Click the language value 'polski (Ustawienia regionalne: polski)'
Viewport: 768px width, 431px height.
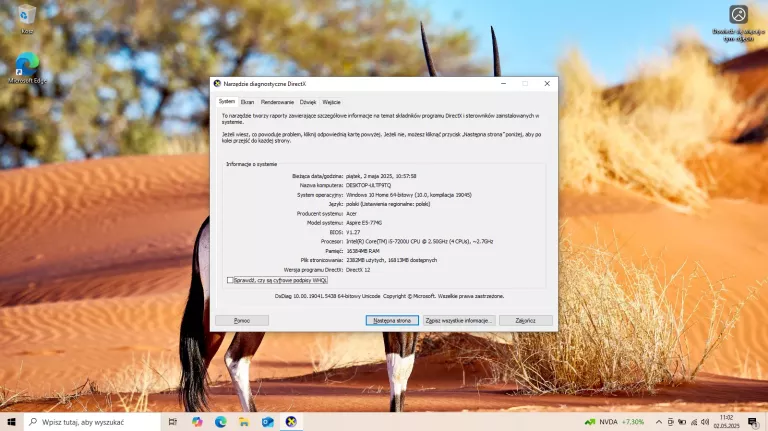[388, 204]
